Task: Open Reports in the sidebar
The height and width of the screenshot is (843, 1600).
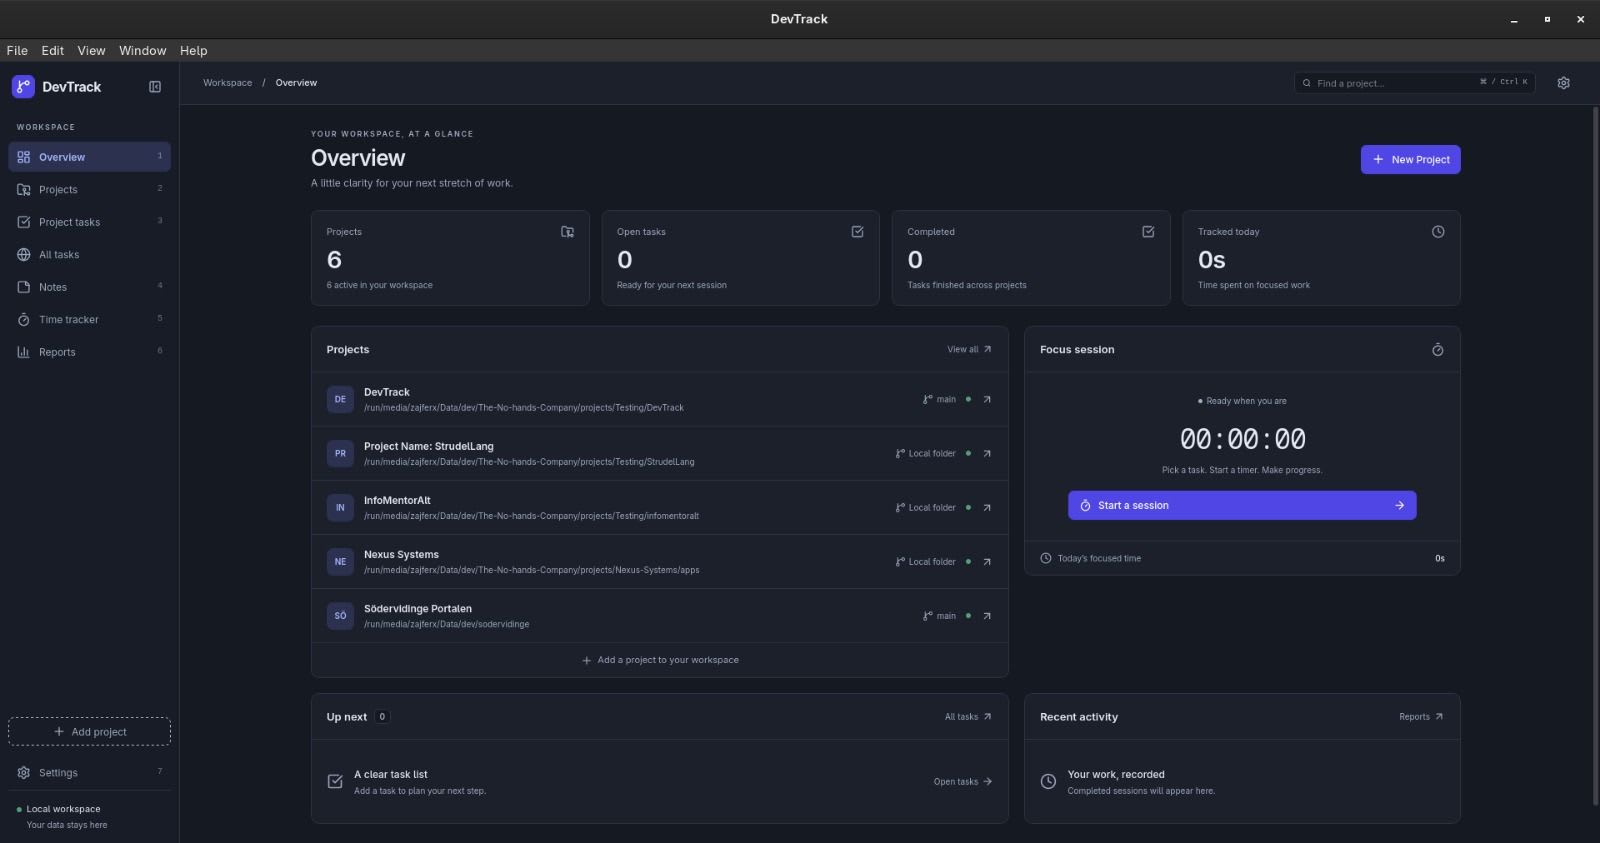Action: tap(89, 352)
